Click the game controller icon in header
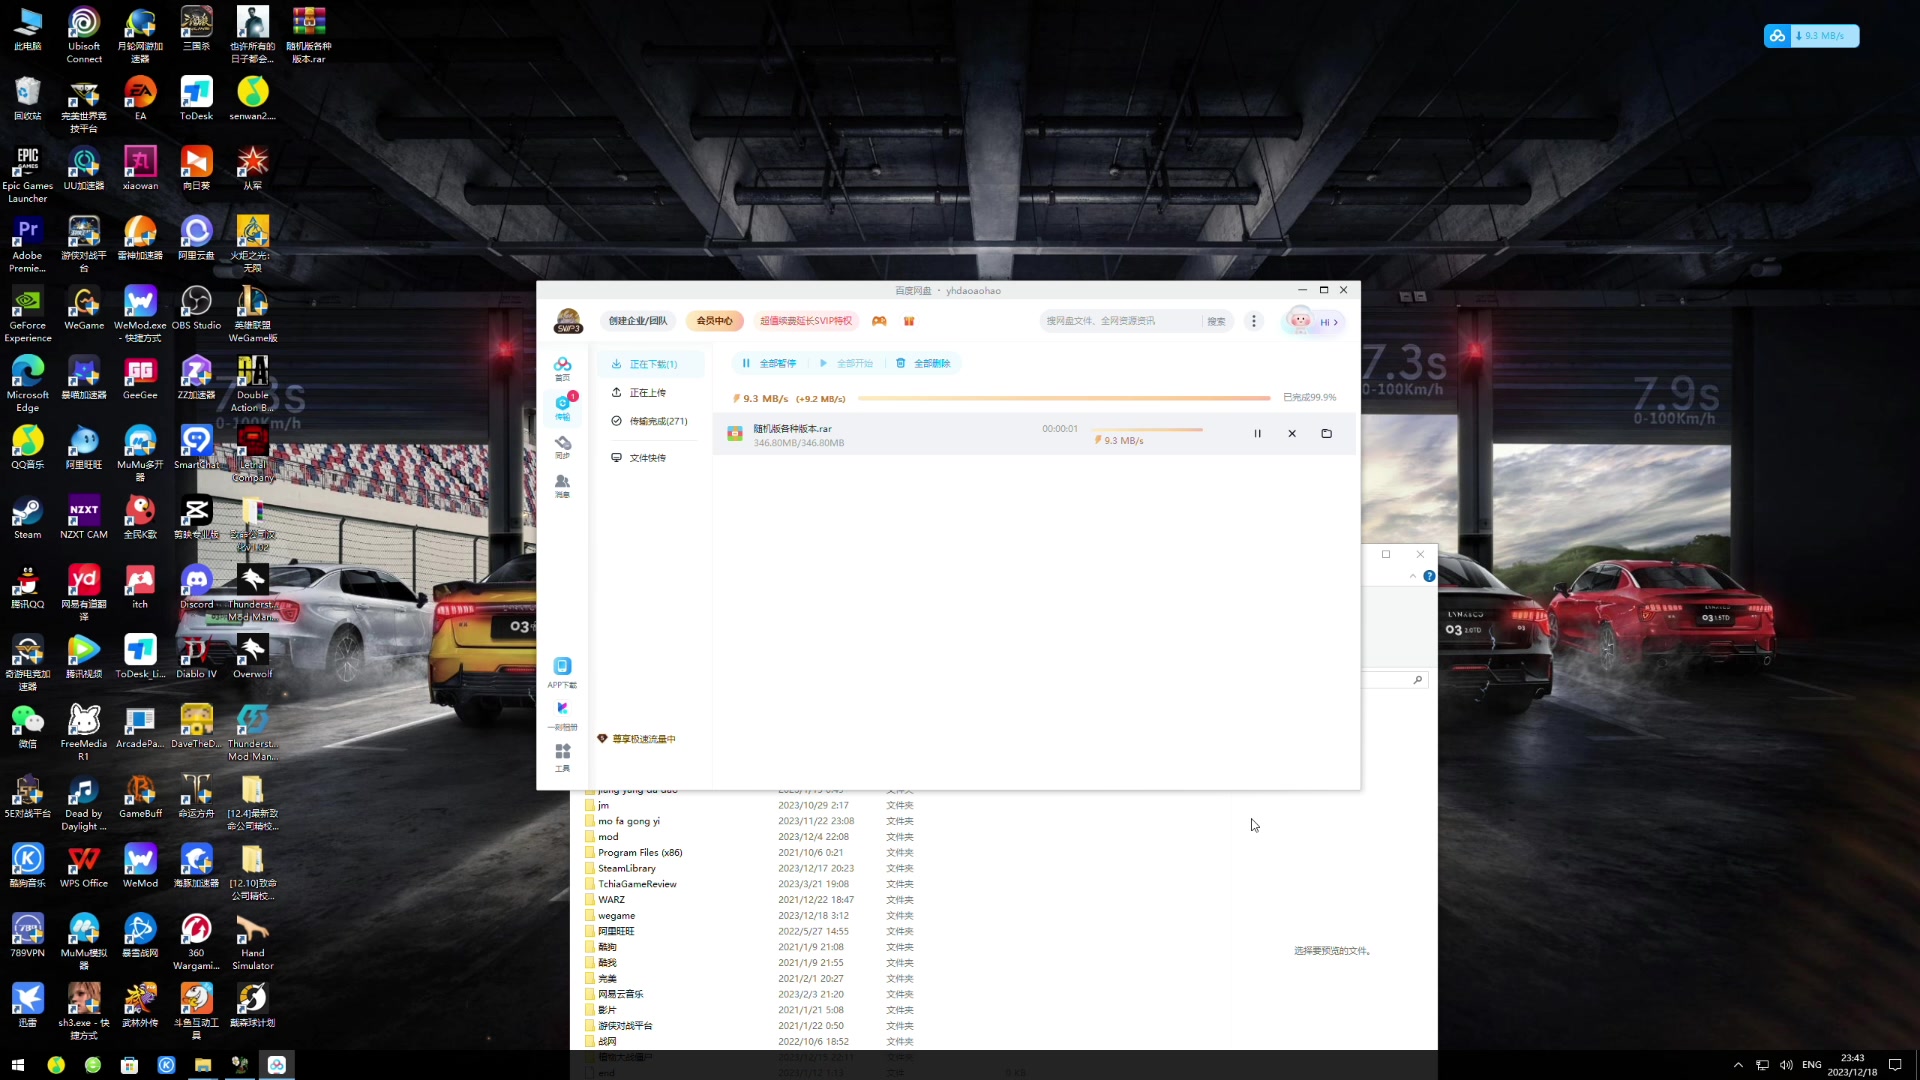The height and width of the screenshot is (1080, 1920). tap(879, 321)
